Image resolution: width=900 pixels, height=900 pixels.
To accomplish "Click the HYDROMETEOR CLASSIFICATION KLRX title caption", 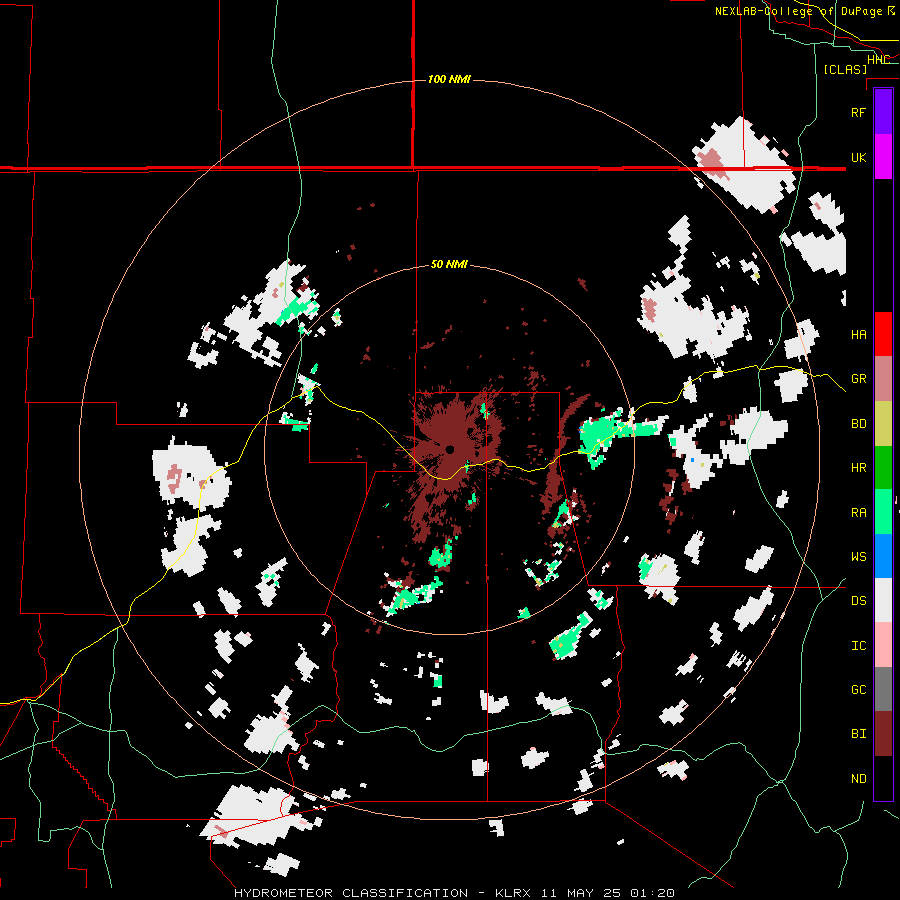I will coord(454,893).
